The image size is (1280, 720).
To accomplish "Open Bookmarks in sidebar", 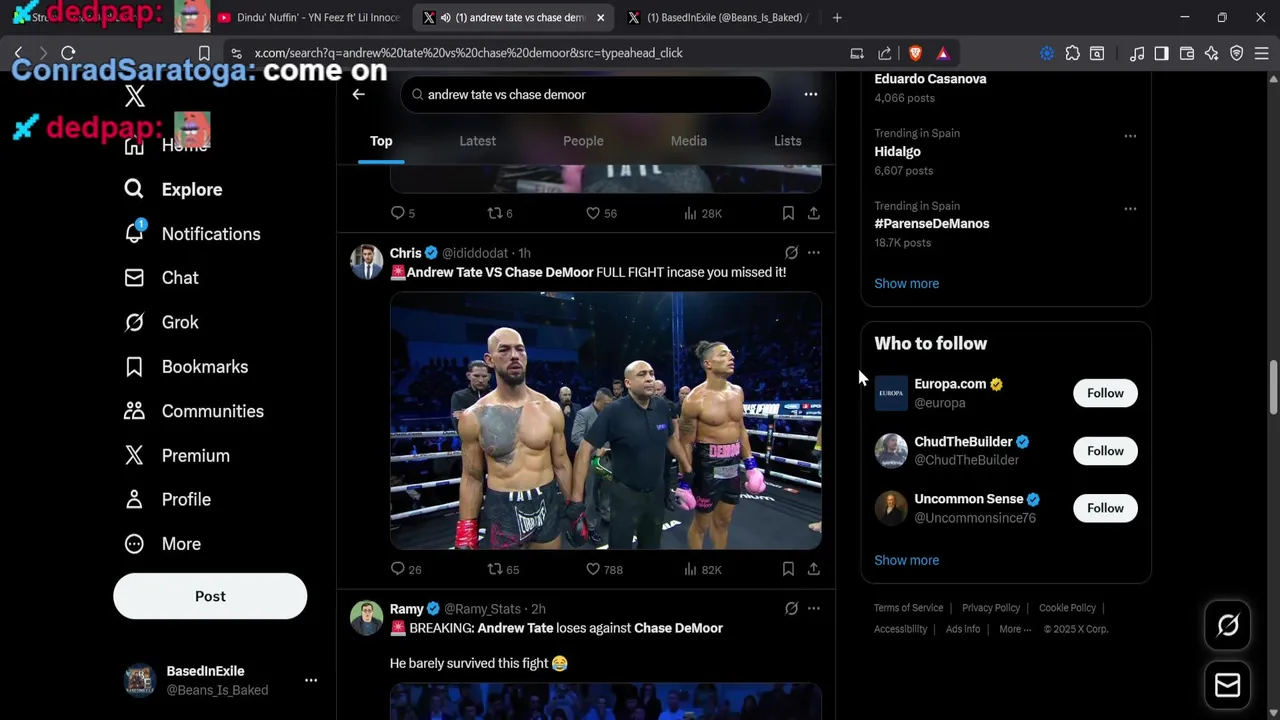I will click(x=185, y=367).
